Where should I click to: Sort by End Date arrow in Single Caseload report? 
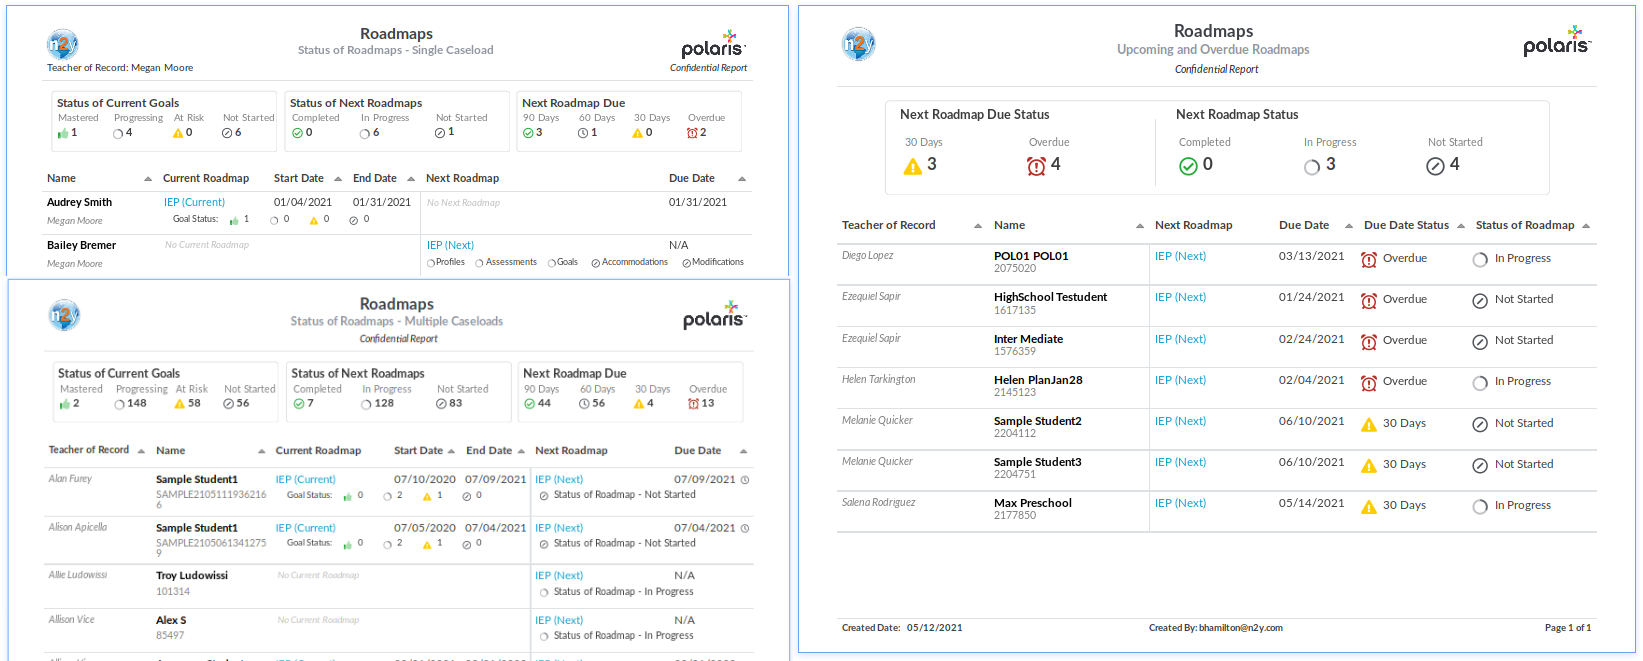411,179
